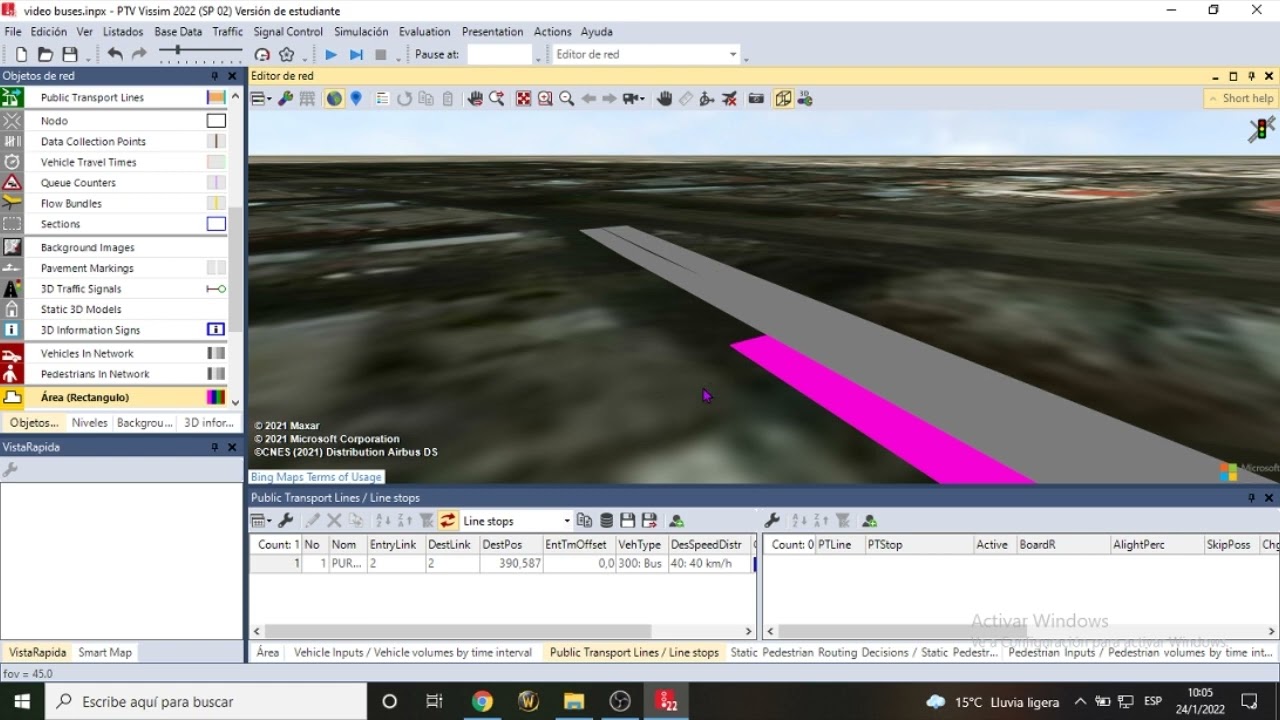Switch to Smart Map tab
1280x720 pixels.
(x=105, y=653)
